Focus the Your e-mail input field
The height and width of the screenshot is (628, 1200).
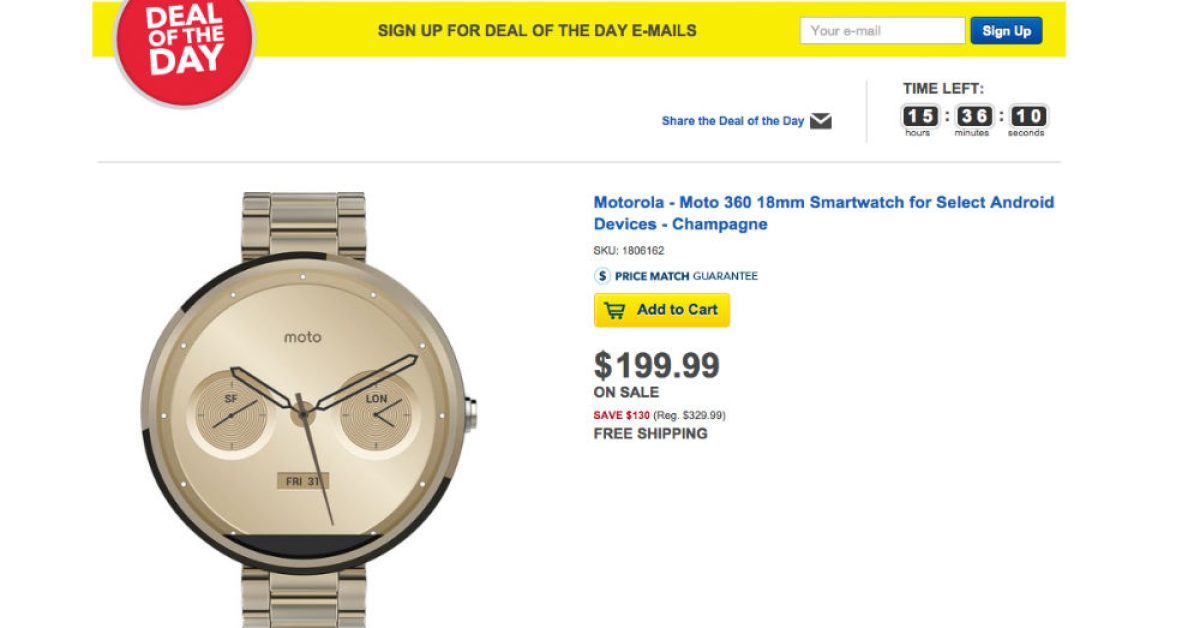882,31
